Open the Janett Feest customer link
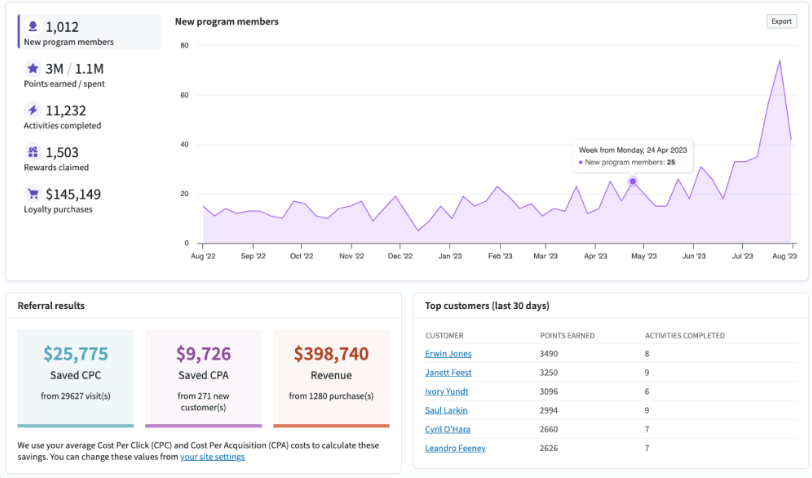This screenshot has width=812, height=478. coord(448,372)
